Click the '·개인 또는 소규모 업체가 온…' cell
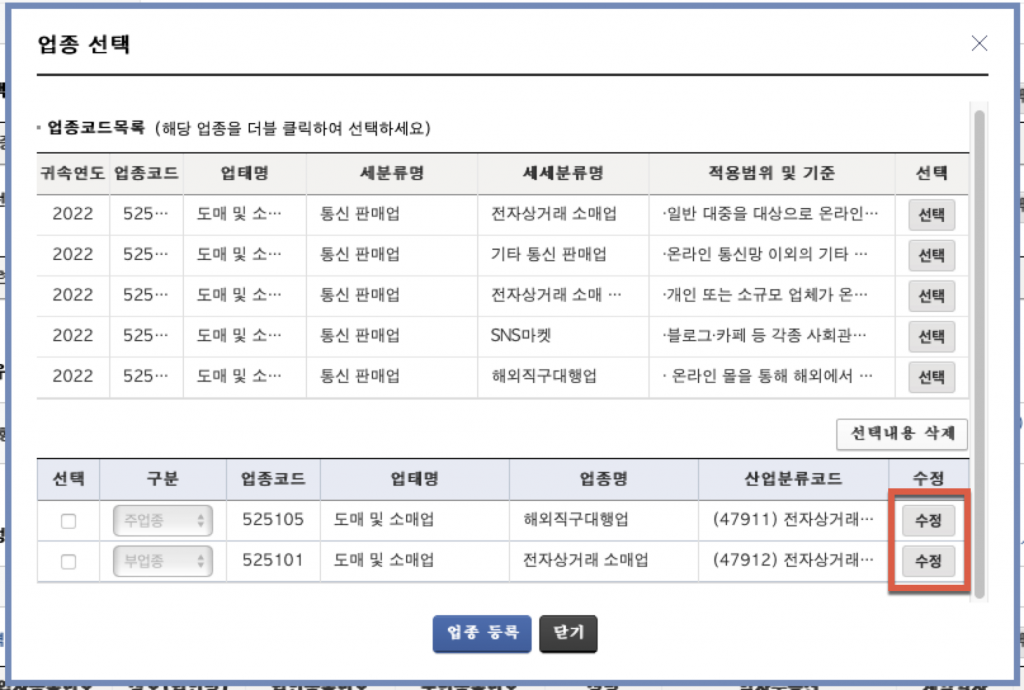This screenshot has width=1024, height=690. [x=772, y=295]
